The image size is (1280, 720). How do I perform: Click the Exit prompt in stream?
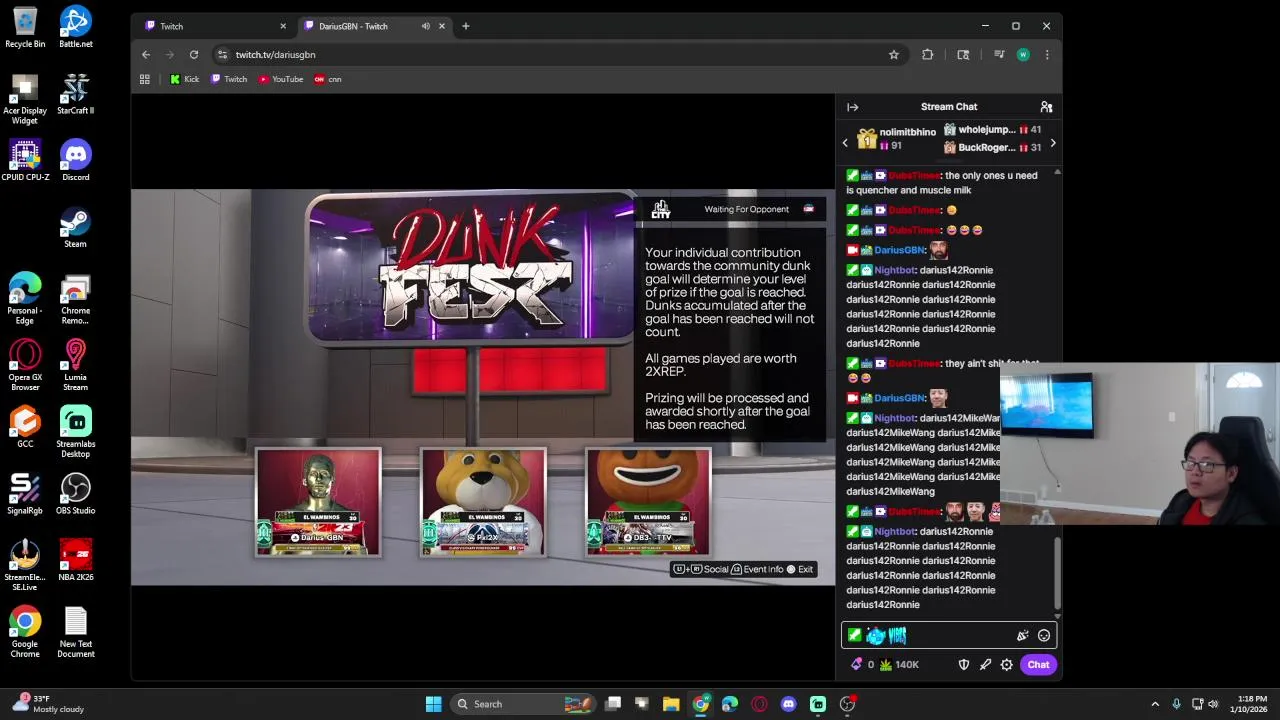point(801,569)
